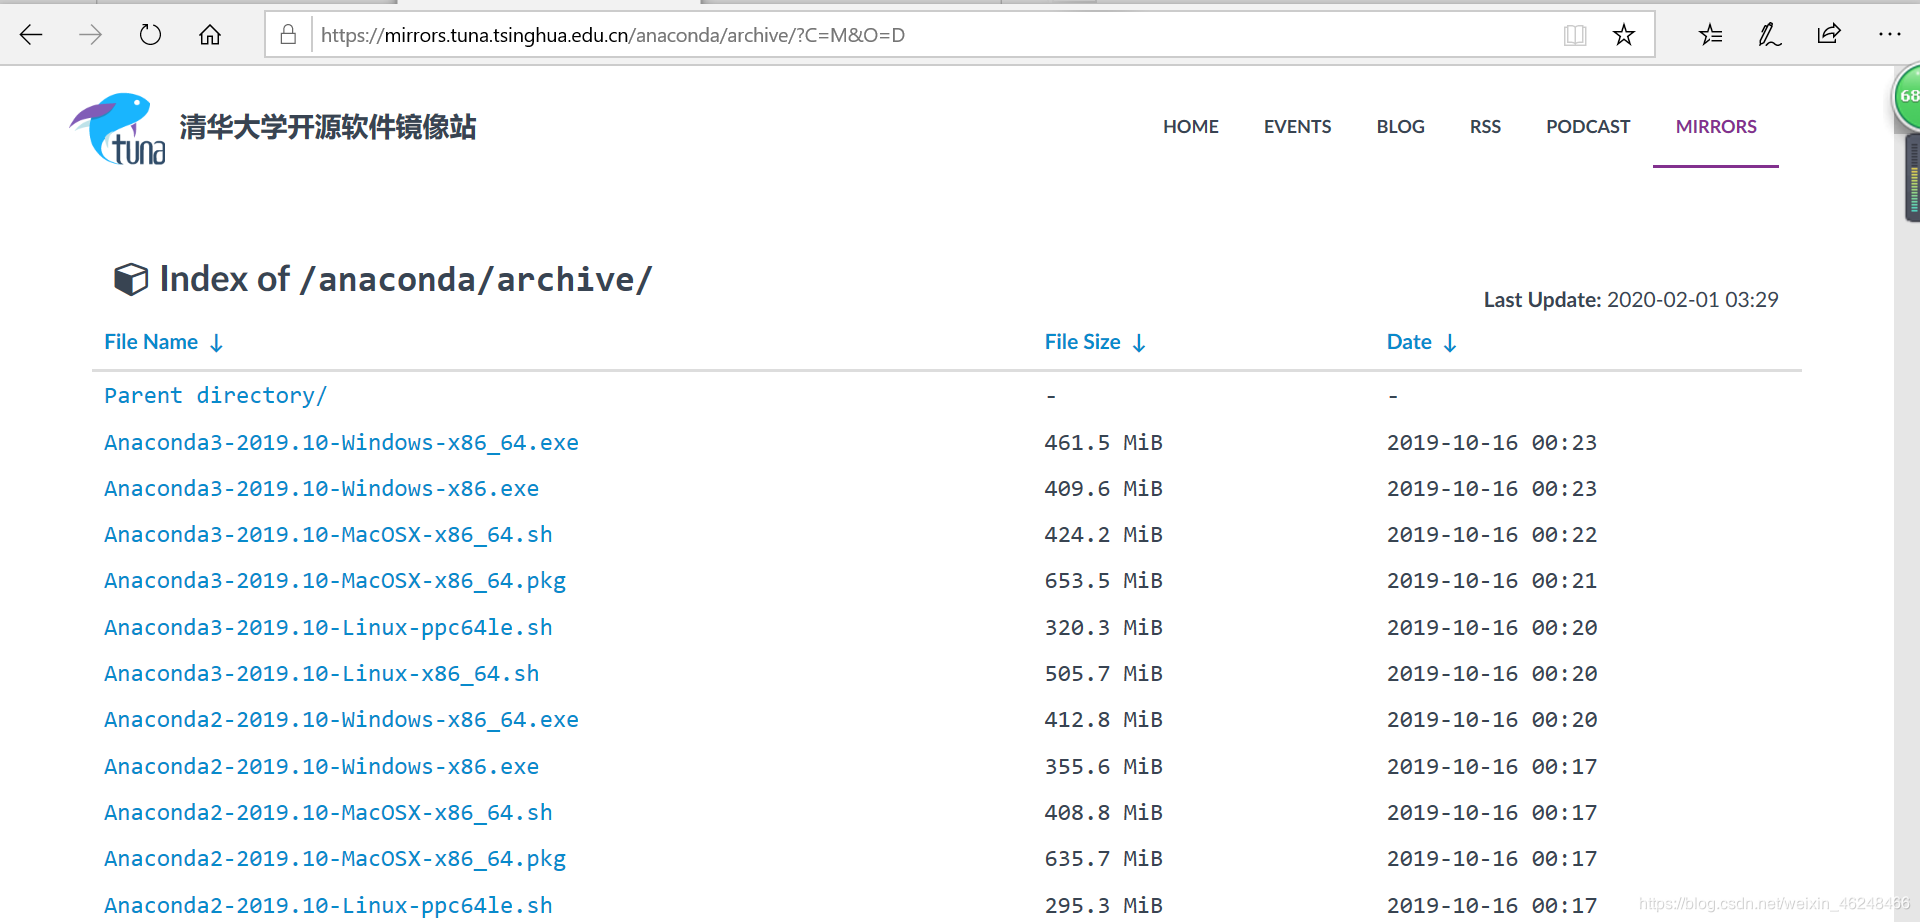Sort by File Name column header
1920x922 pixels.
point(164,342)
